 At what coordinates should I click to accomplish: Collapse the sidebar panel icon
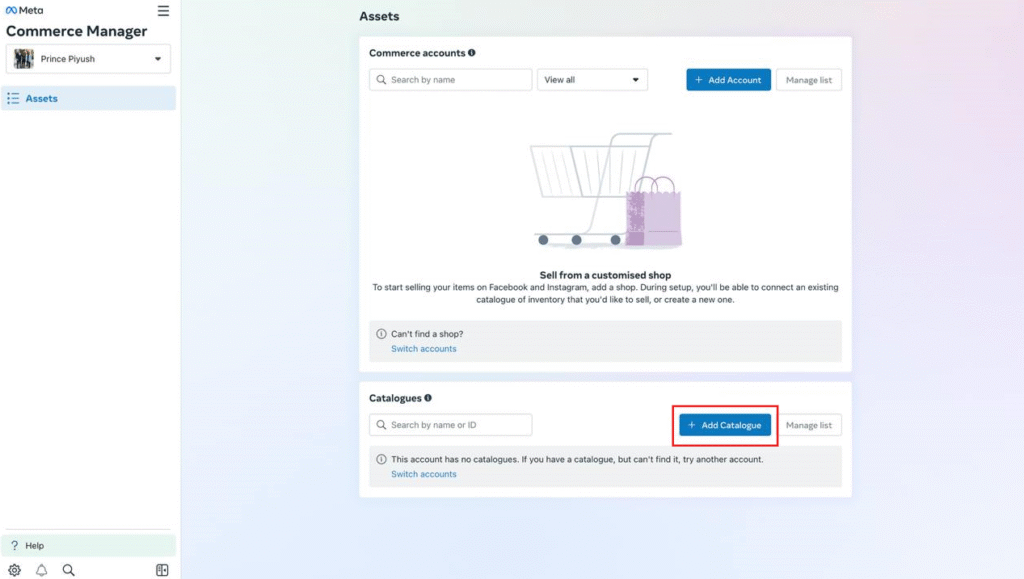[162, 570]
